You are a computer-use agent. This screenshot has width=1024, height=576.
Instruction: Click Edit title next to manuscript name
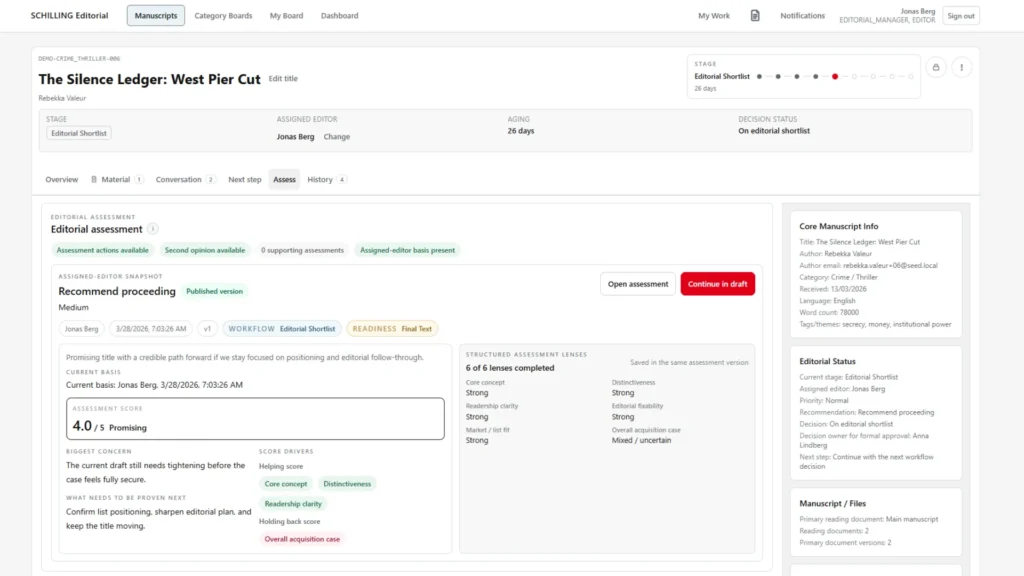coord(283,79)
